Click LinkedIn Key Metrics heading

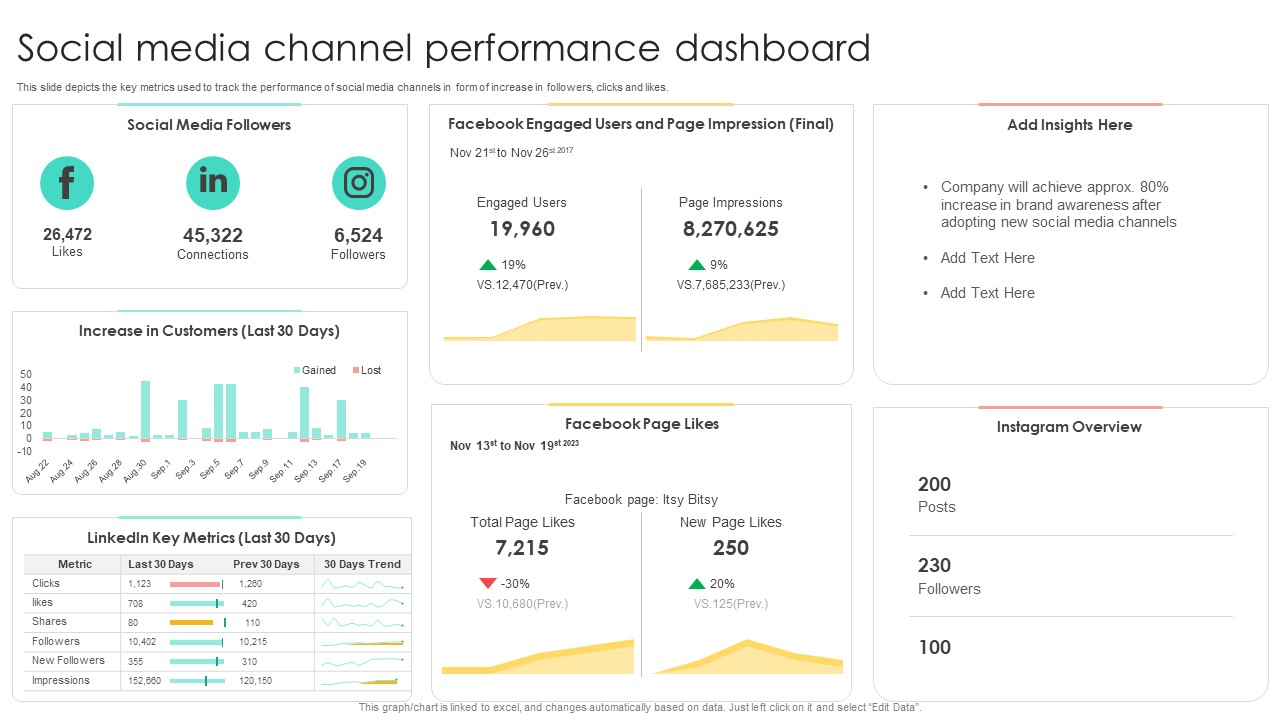(x=211, y=538)
